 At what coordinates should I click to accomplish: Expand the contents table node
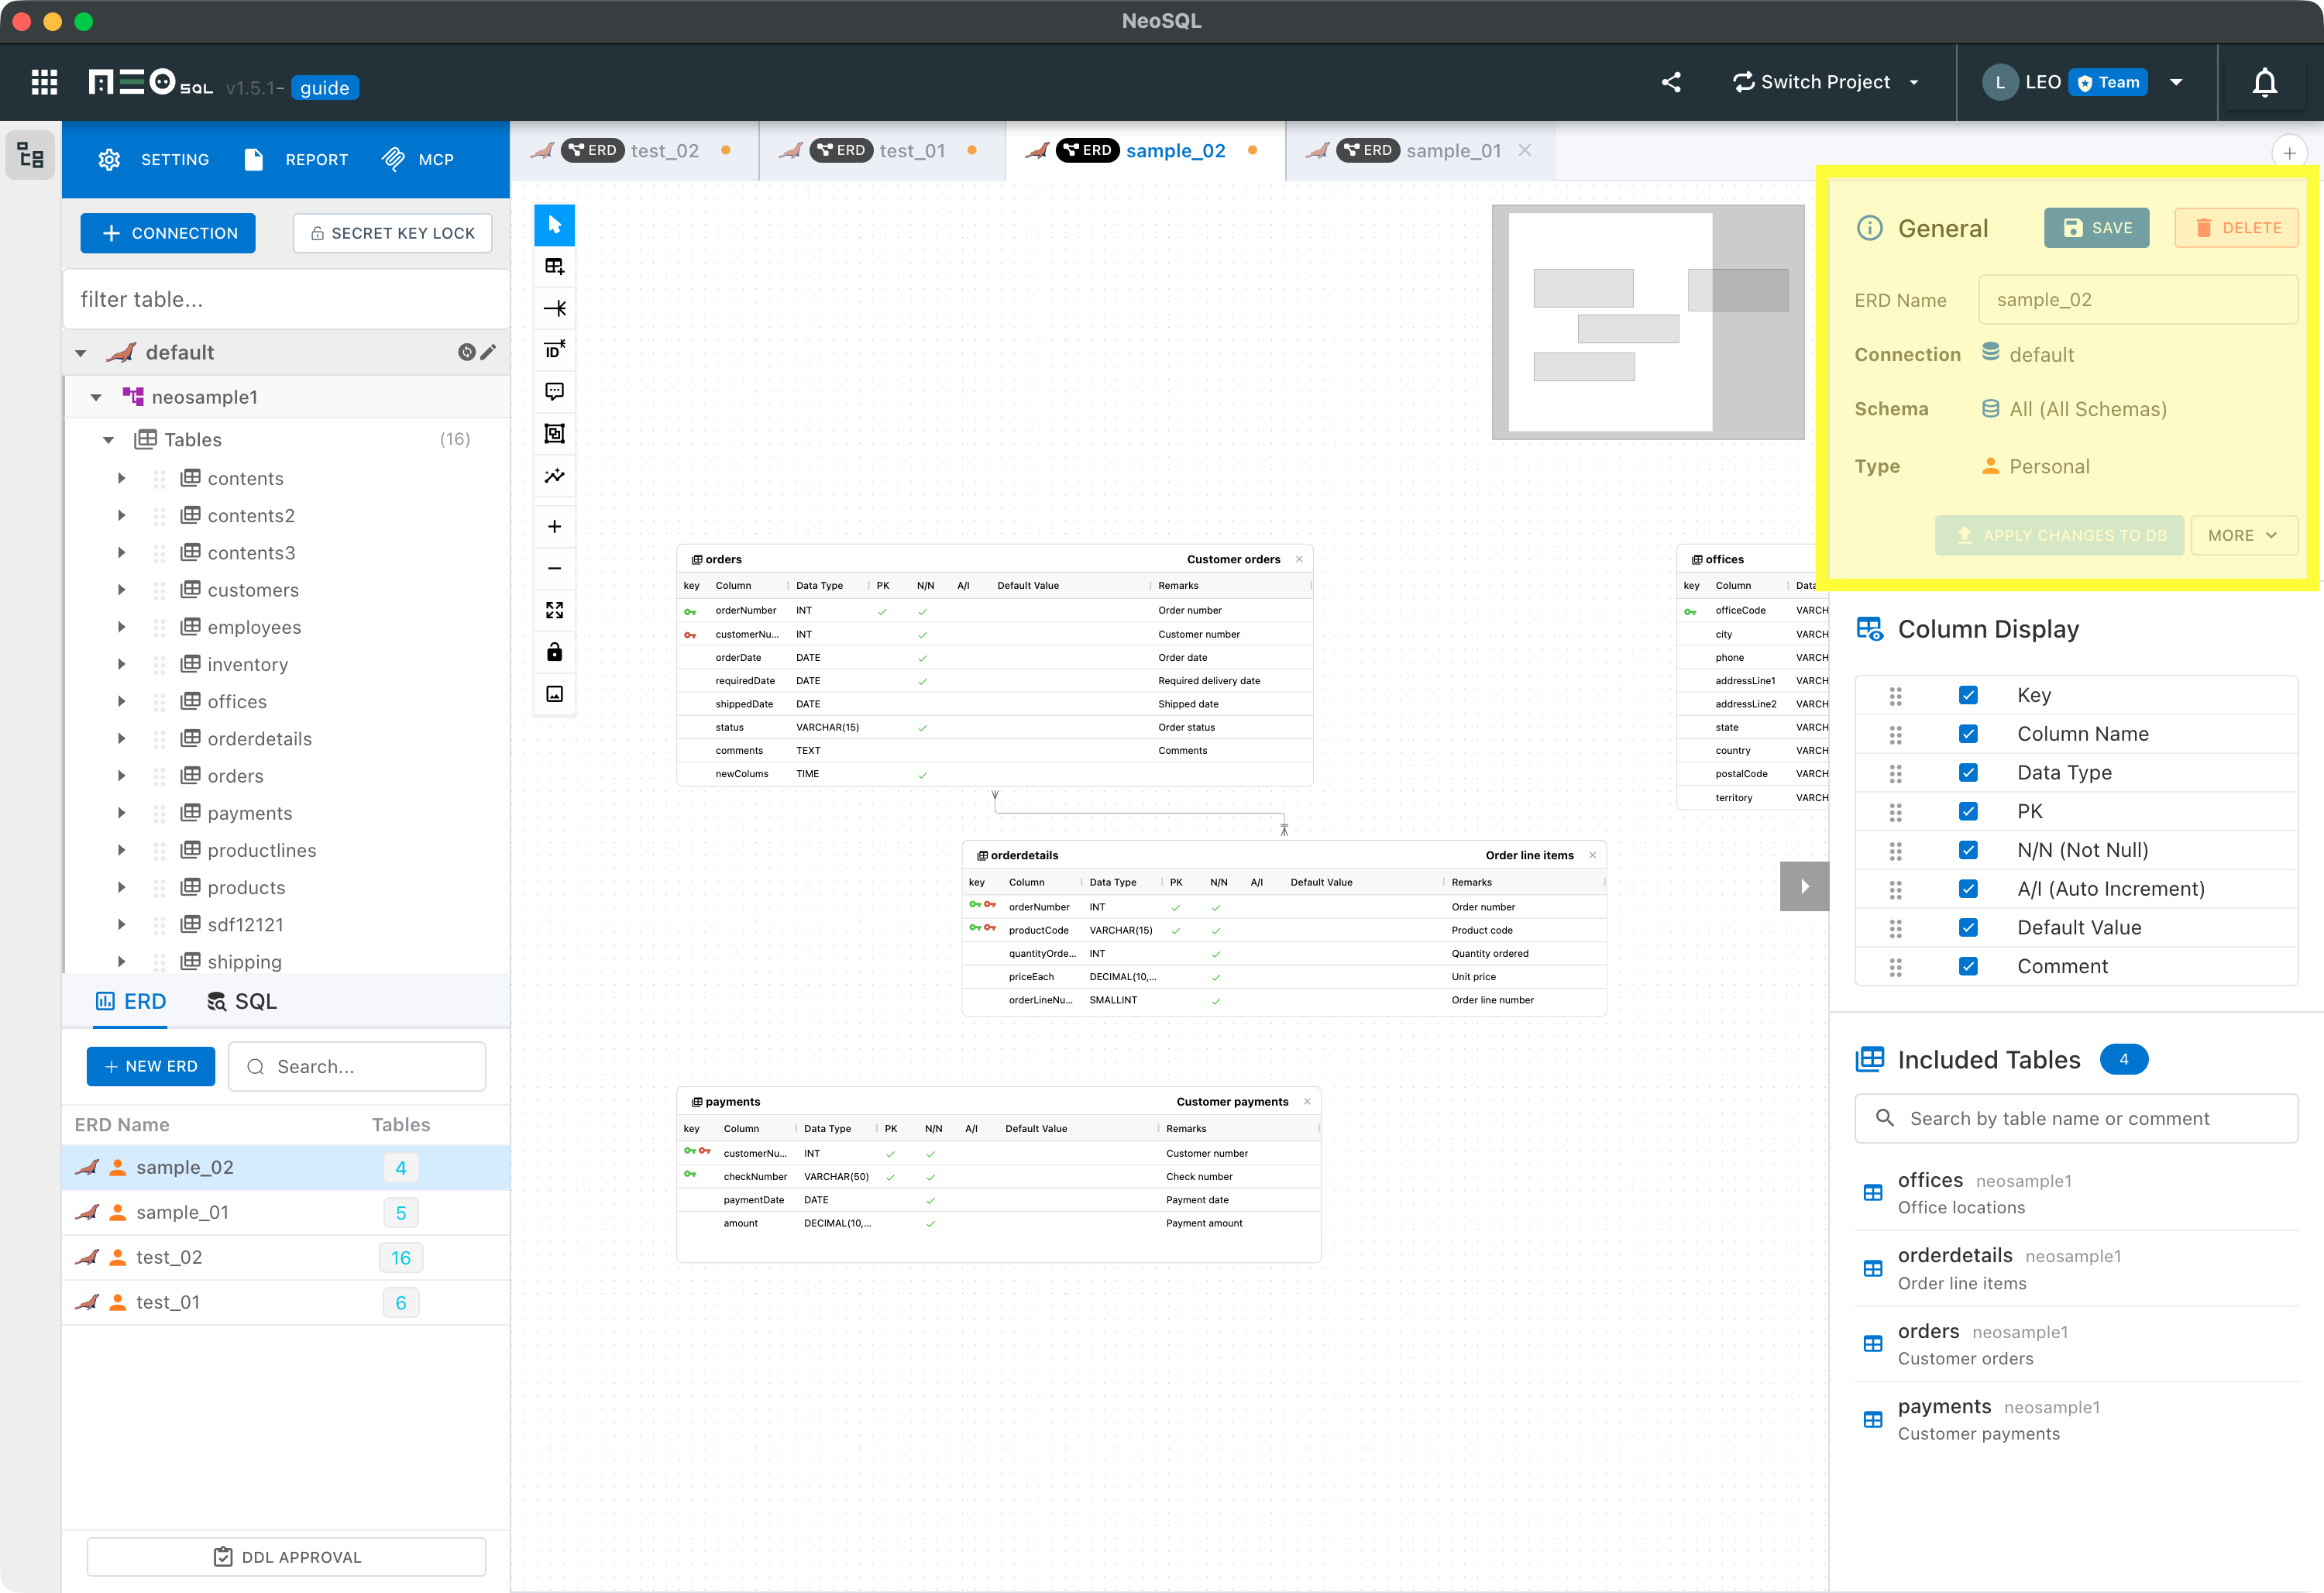click(x=121, y=478)
